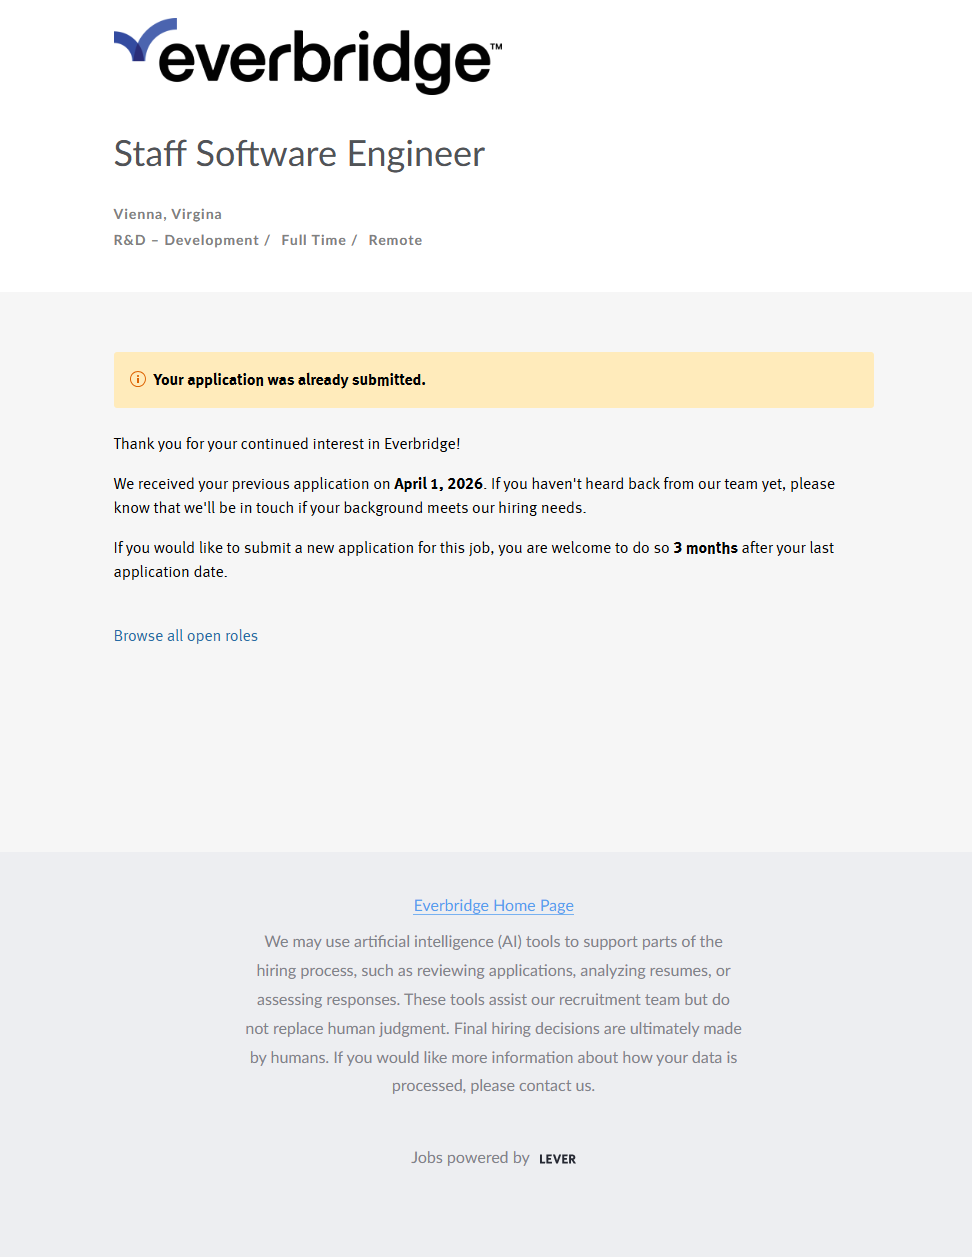Click the Vienna, Virgina location text
The image size is (972, 1257).
(168, 214)
